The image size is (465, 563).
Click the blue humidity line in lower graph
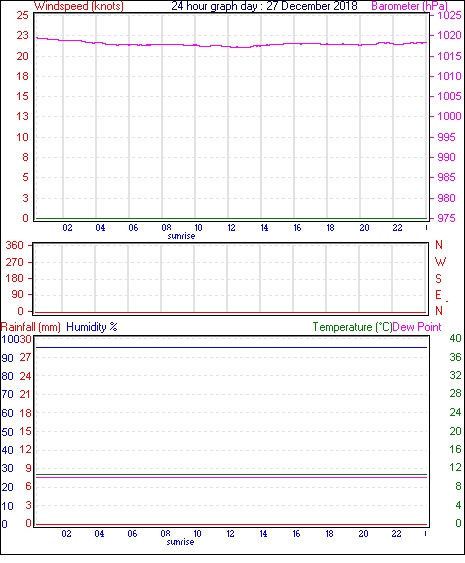point(232,347)
